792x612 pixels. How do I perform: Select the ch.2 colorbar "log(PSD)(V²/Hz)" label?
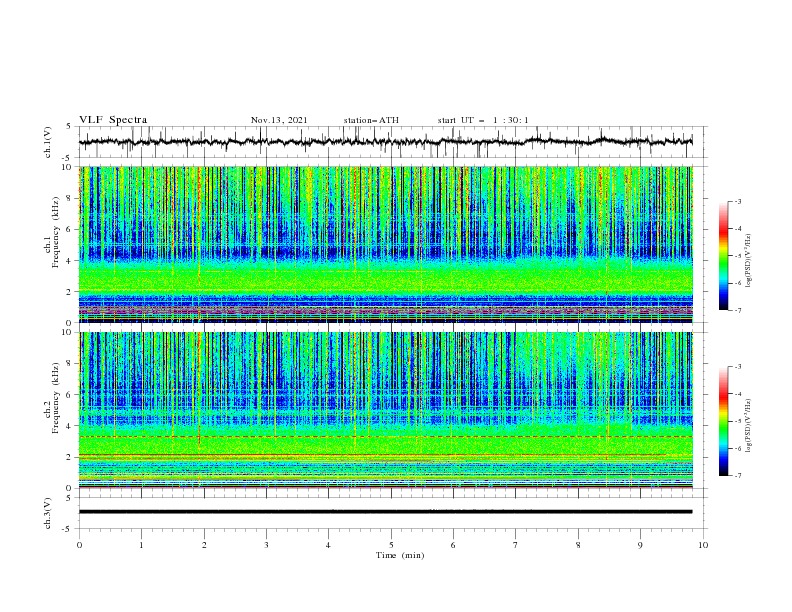click(x=749, y=425)
